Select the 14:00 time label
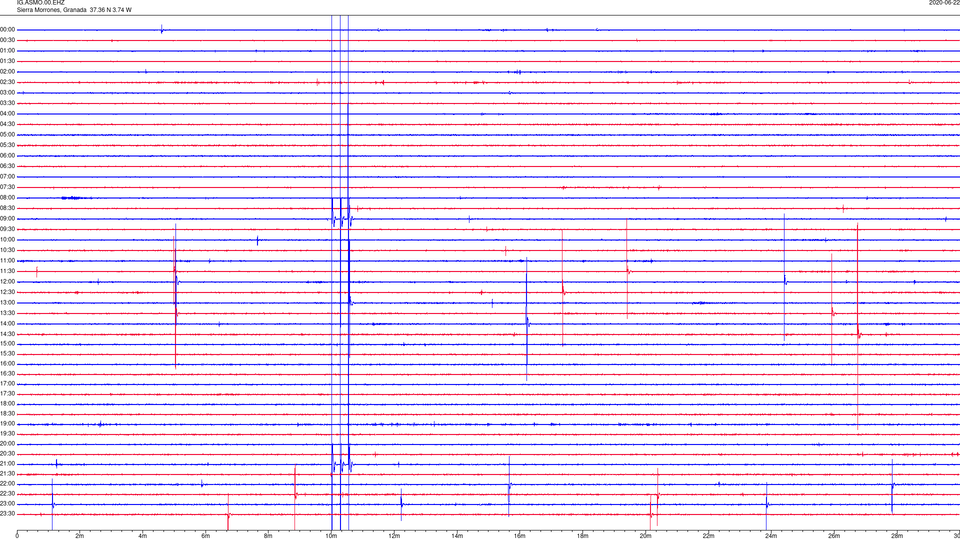This screenshot has width=960, height=540. [8, 323]
